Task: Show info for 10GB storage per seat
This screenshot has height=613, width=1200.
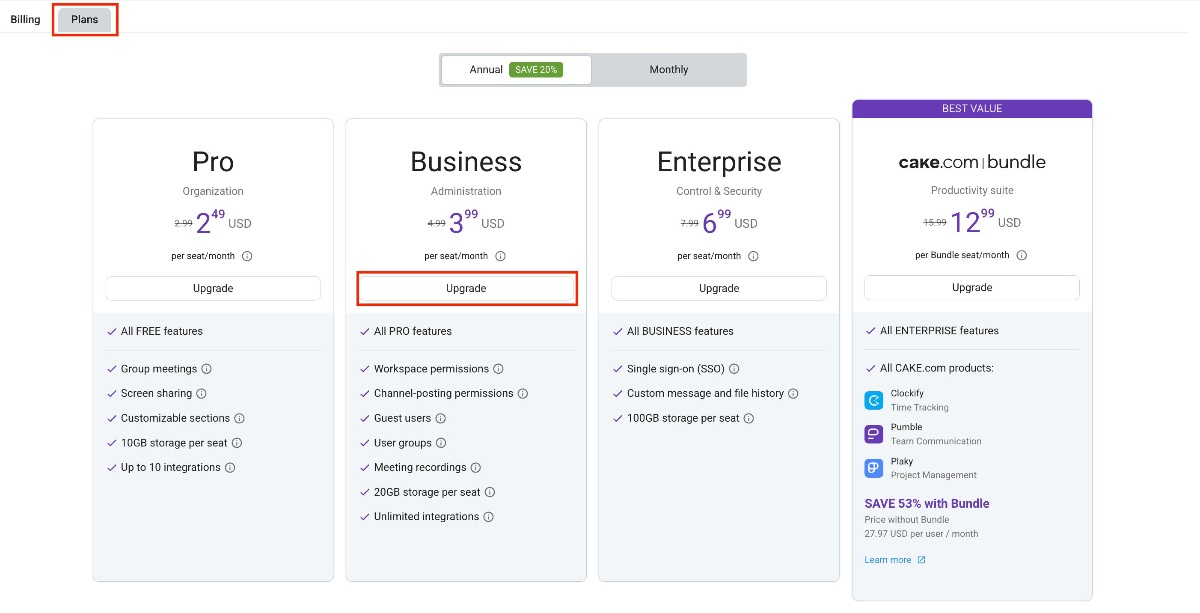Action: click(x=237, y=443)
